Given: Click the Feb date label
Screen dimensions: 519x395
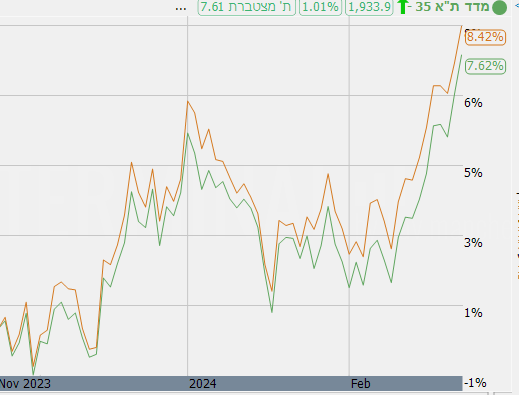Looking at the screenshot, I should point(361,384).
